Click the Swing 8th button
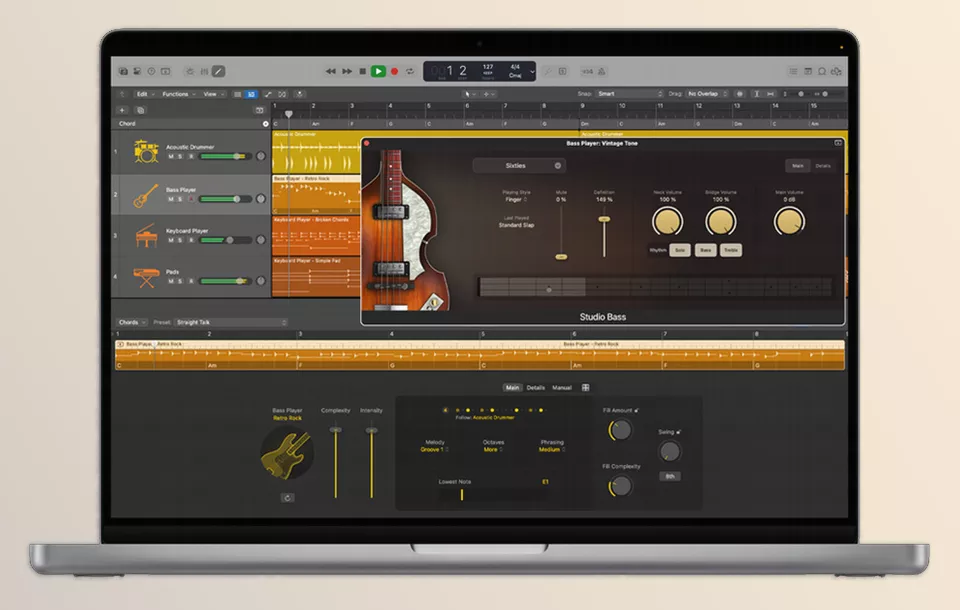 tap(670, 476)
